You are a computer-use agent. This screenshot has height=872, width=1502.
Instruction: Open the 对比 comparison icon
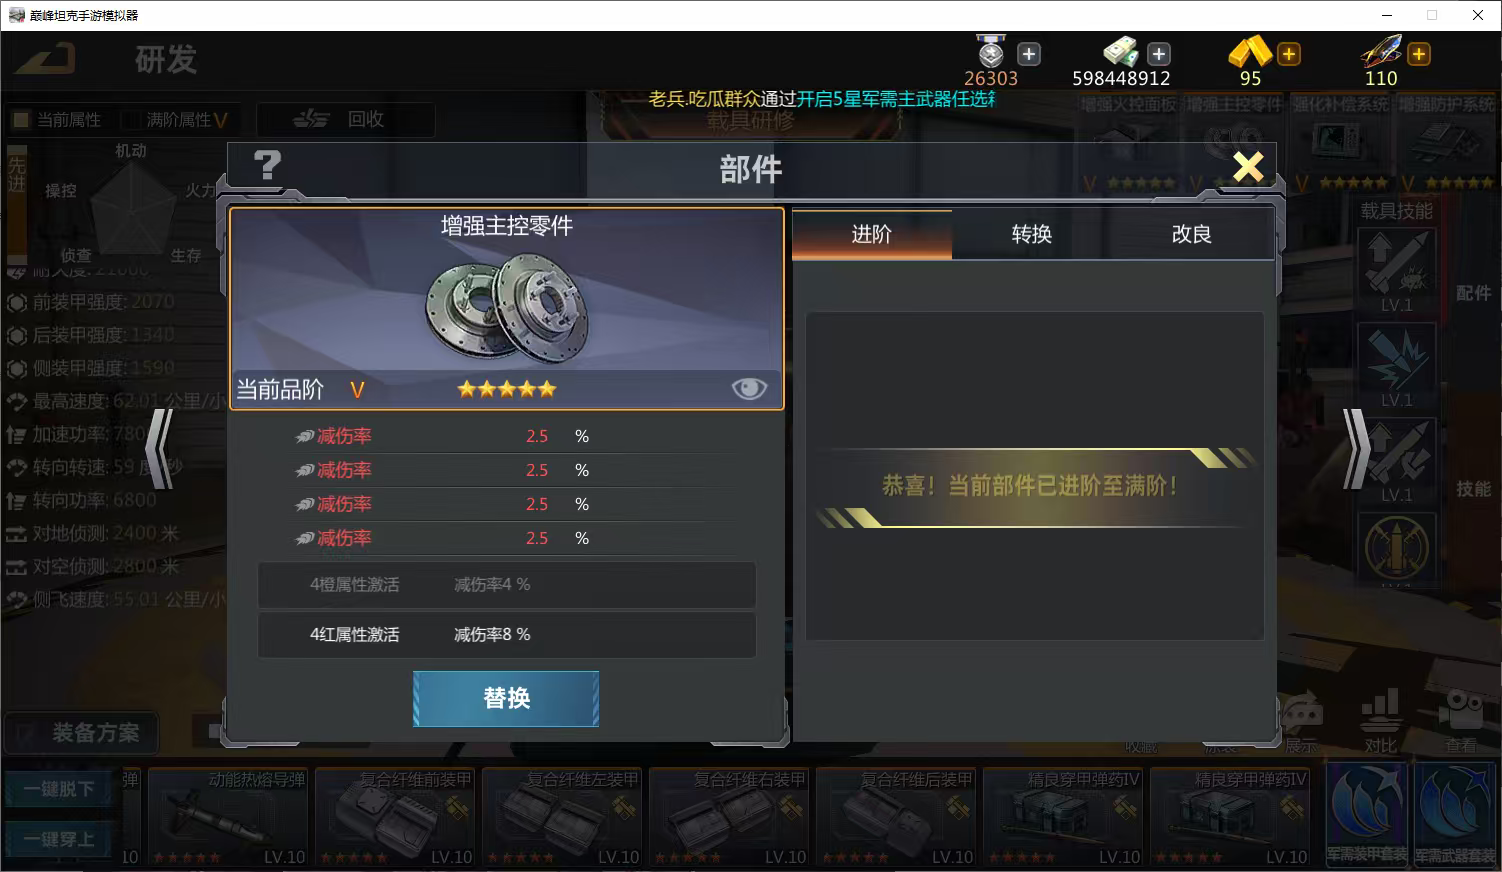click(x=1380, y=721)
